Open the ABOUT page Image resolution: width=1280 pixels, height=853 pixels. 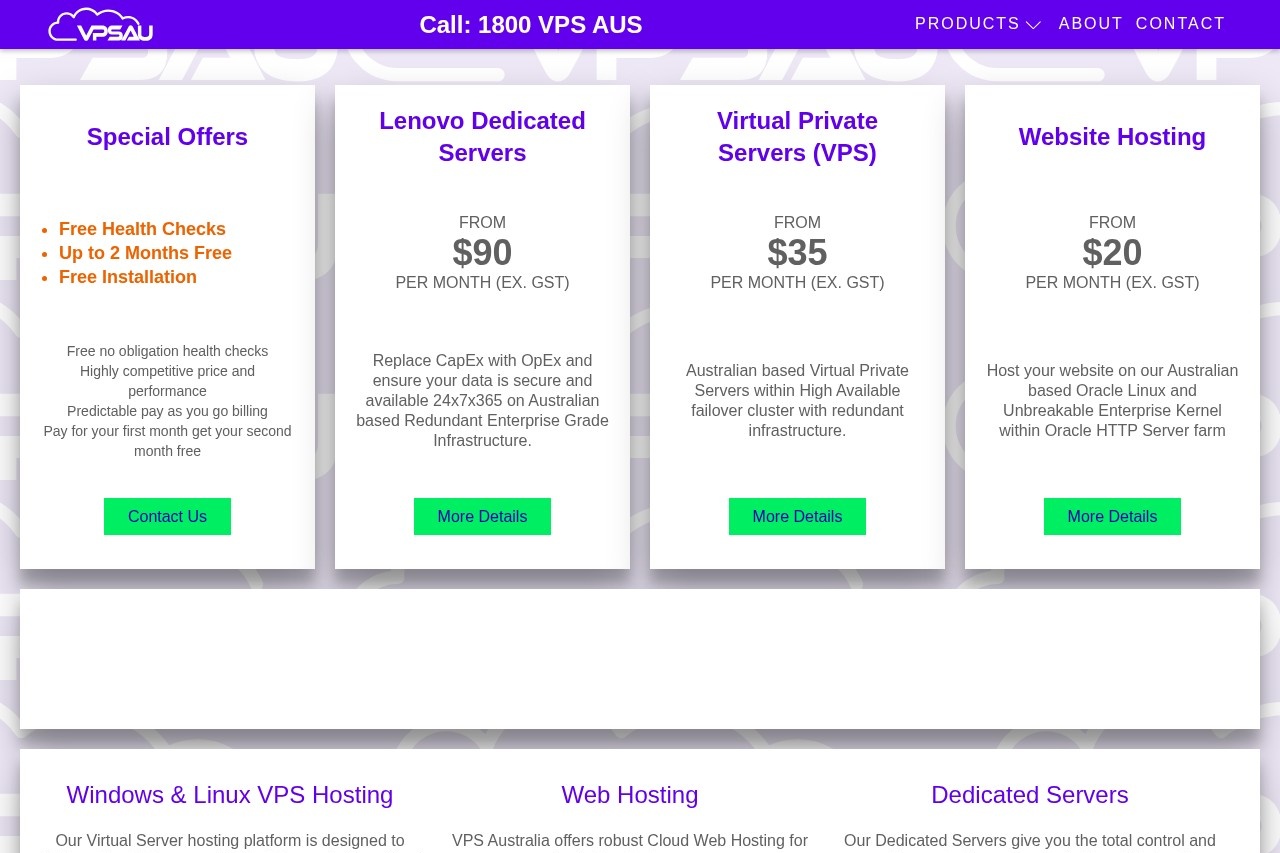[x=1091, y=23]
